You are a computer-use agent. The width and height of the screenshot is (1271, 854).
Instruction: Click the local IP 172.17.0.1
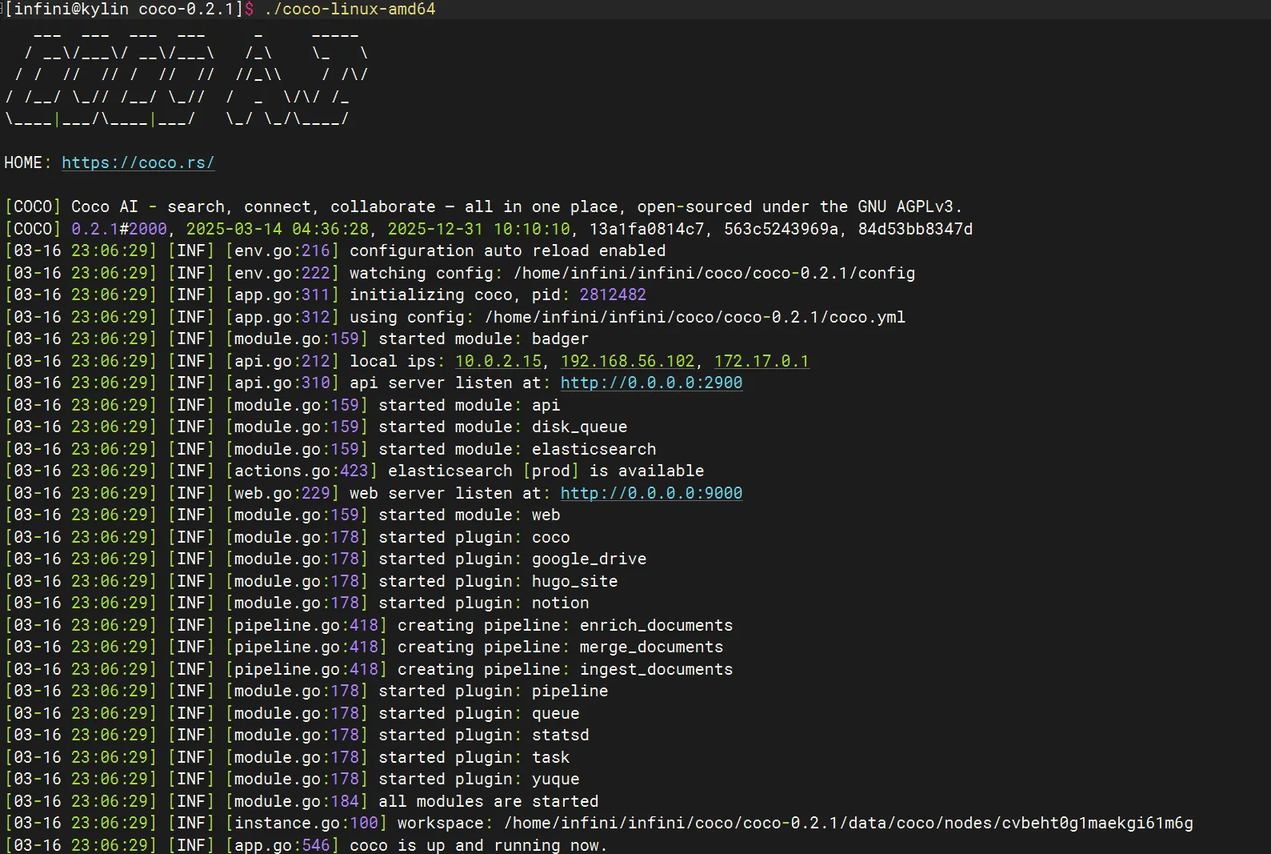[x=761, y=361]
